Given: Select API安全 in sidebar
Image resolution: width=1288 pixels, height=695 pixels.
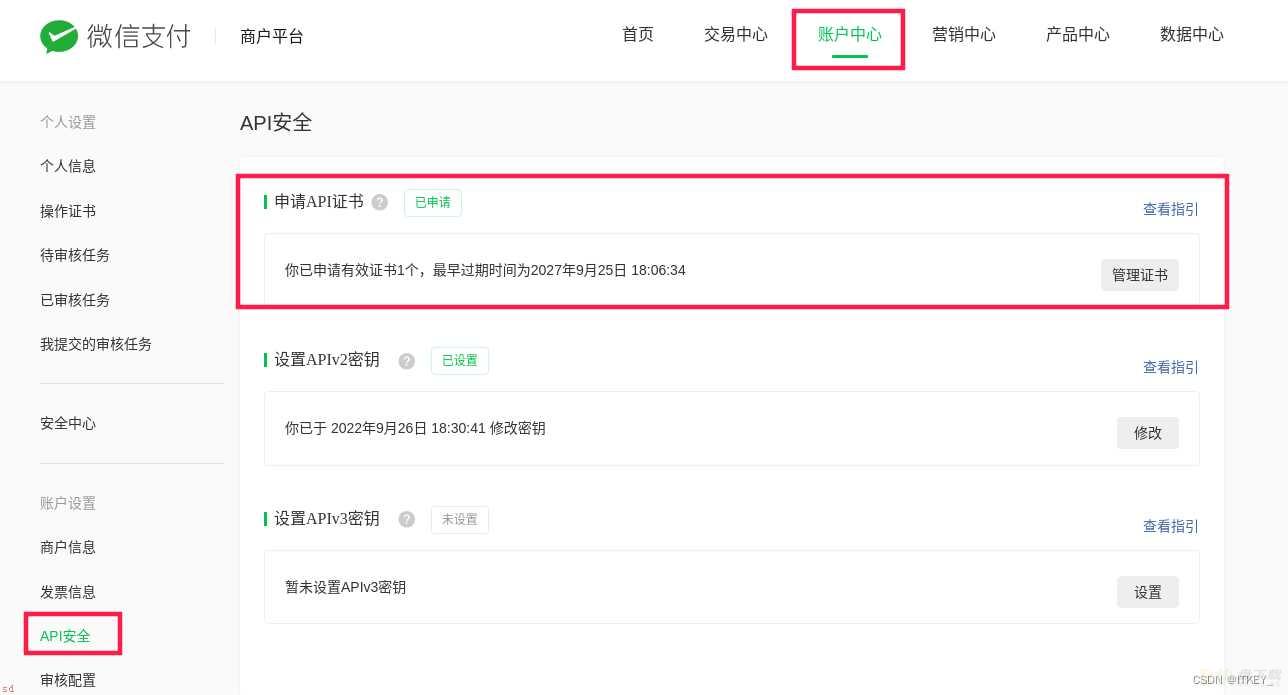Looking at the screenshot, I should pos(65,636).
